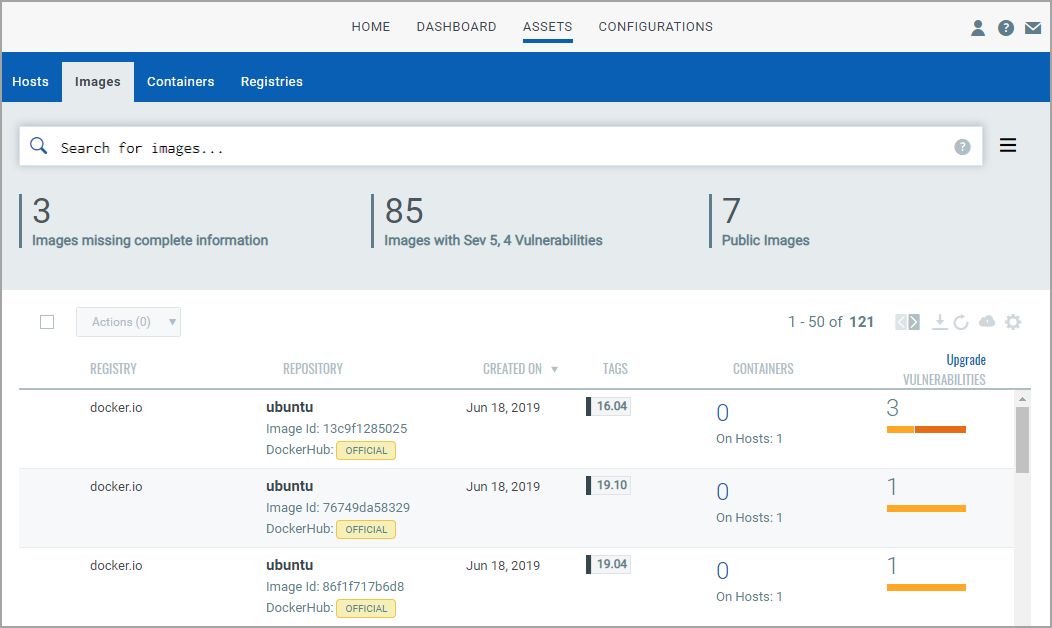Viewport: 1052px width, 628px height.
Task: Click the cloud icon in table toolbar
Action: coord(987,321)
